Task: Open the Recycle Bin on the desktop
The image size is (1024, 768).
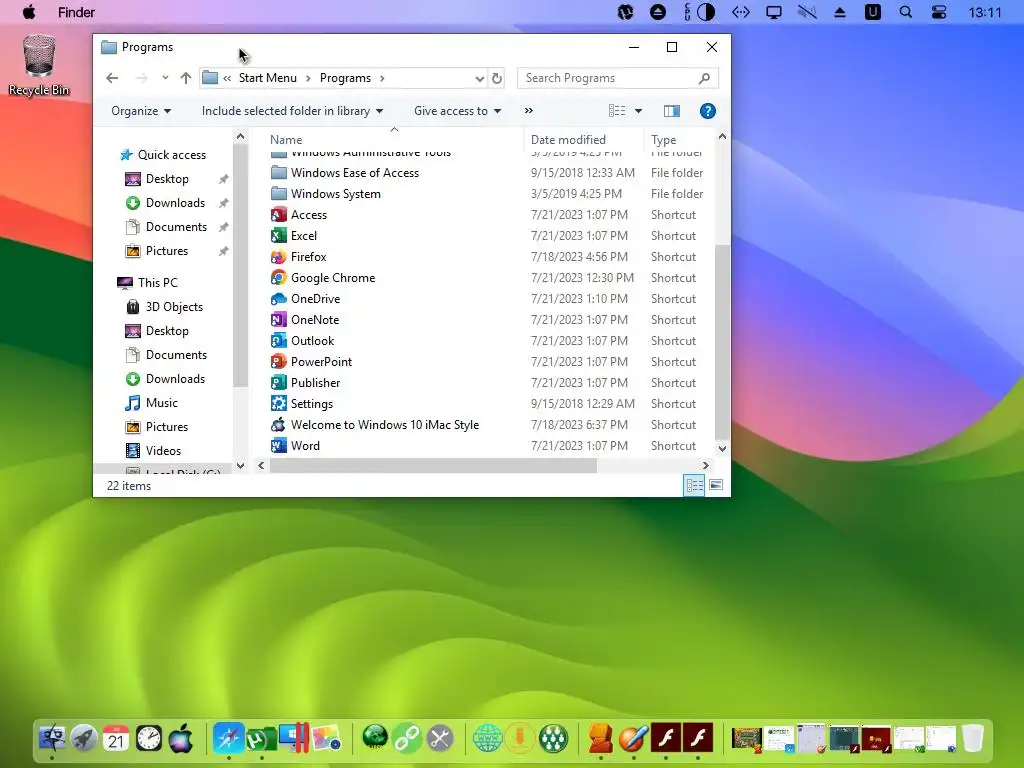Action: click(x=39, y=65)
